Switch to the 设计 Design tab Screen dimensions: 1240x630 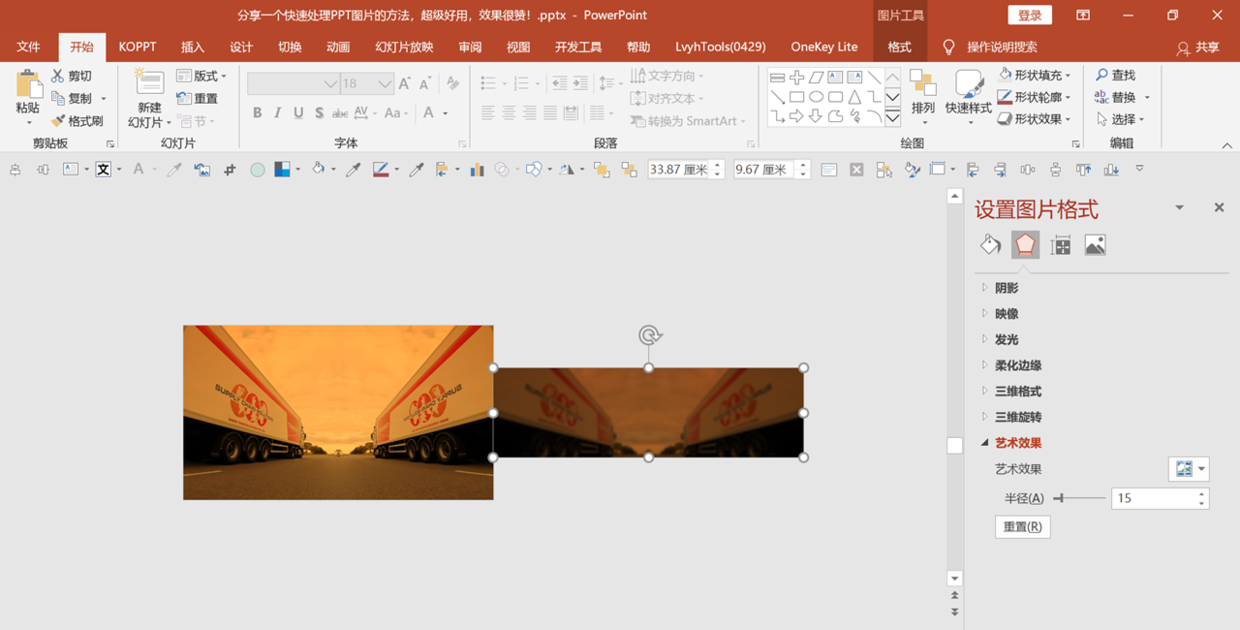241,47
